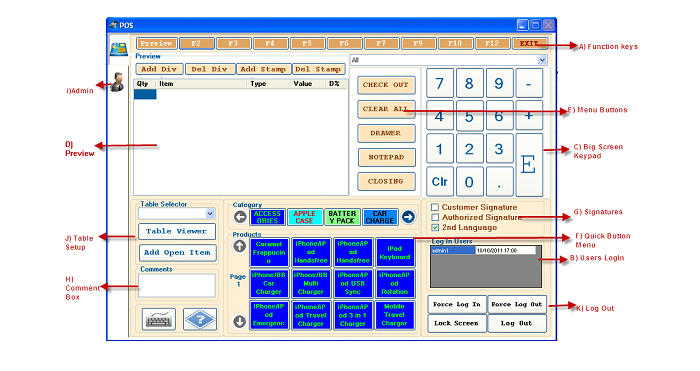Add iPhone/iPod Travel Charger product
This screenshot has height=371, width=700.
click(x=311, y=315)
